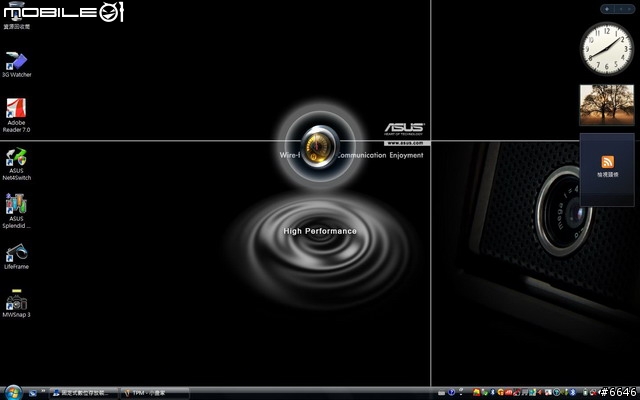Expand the Quick Launch overflow chevron
640x400 pixels.
tap(43, 391)
